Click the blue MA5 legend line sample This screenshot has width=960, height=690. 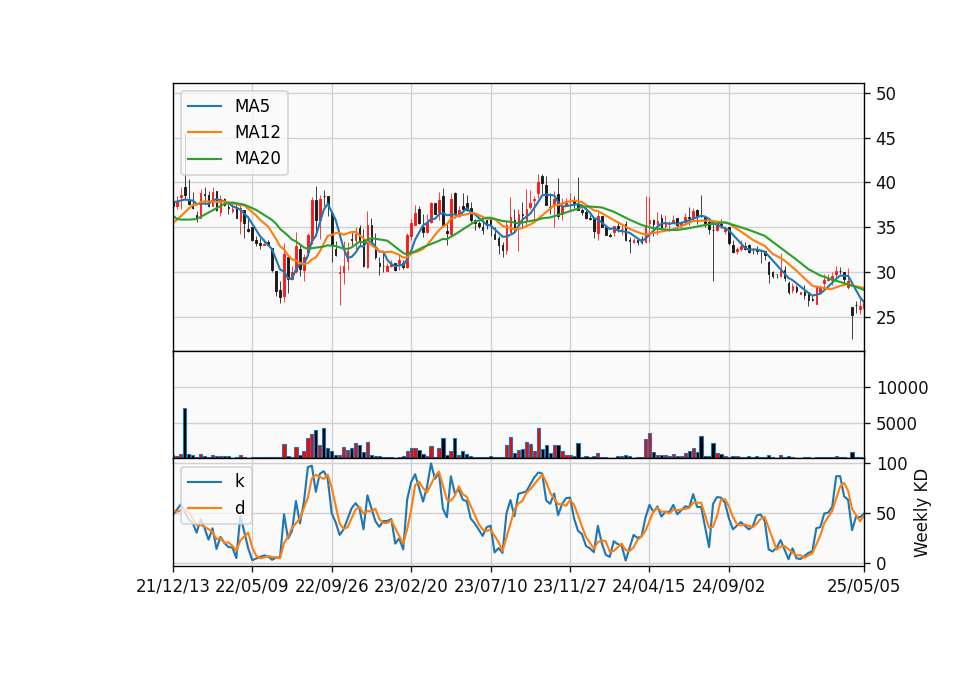tap(204, 106)
